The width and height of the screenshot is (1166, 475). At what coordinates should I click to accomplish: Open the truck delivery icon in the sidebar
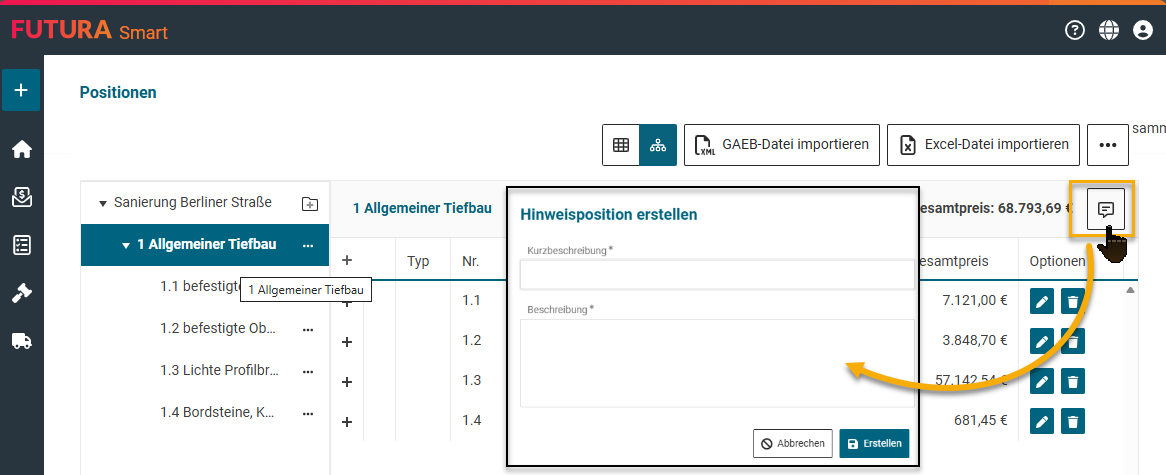21,341
